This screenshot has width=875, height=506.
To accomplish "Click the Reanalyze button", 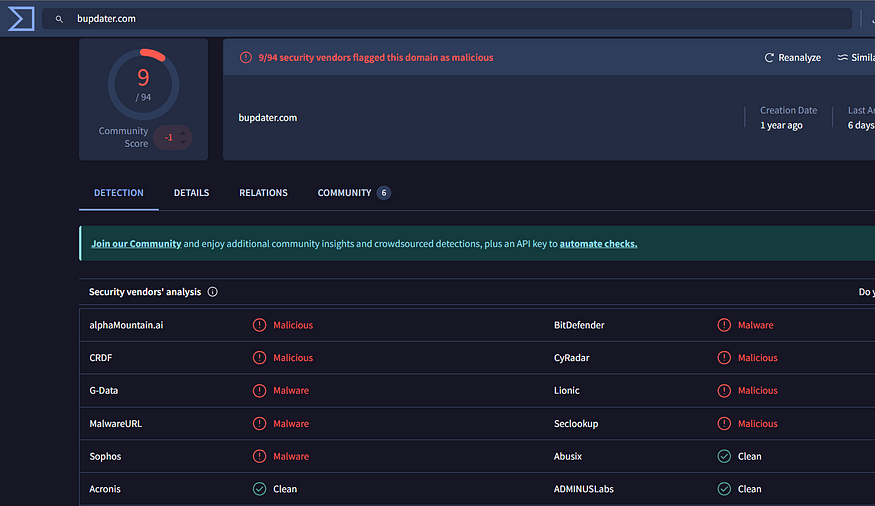I will pos(792,57).
